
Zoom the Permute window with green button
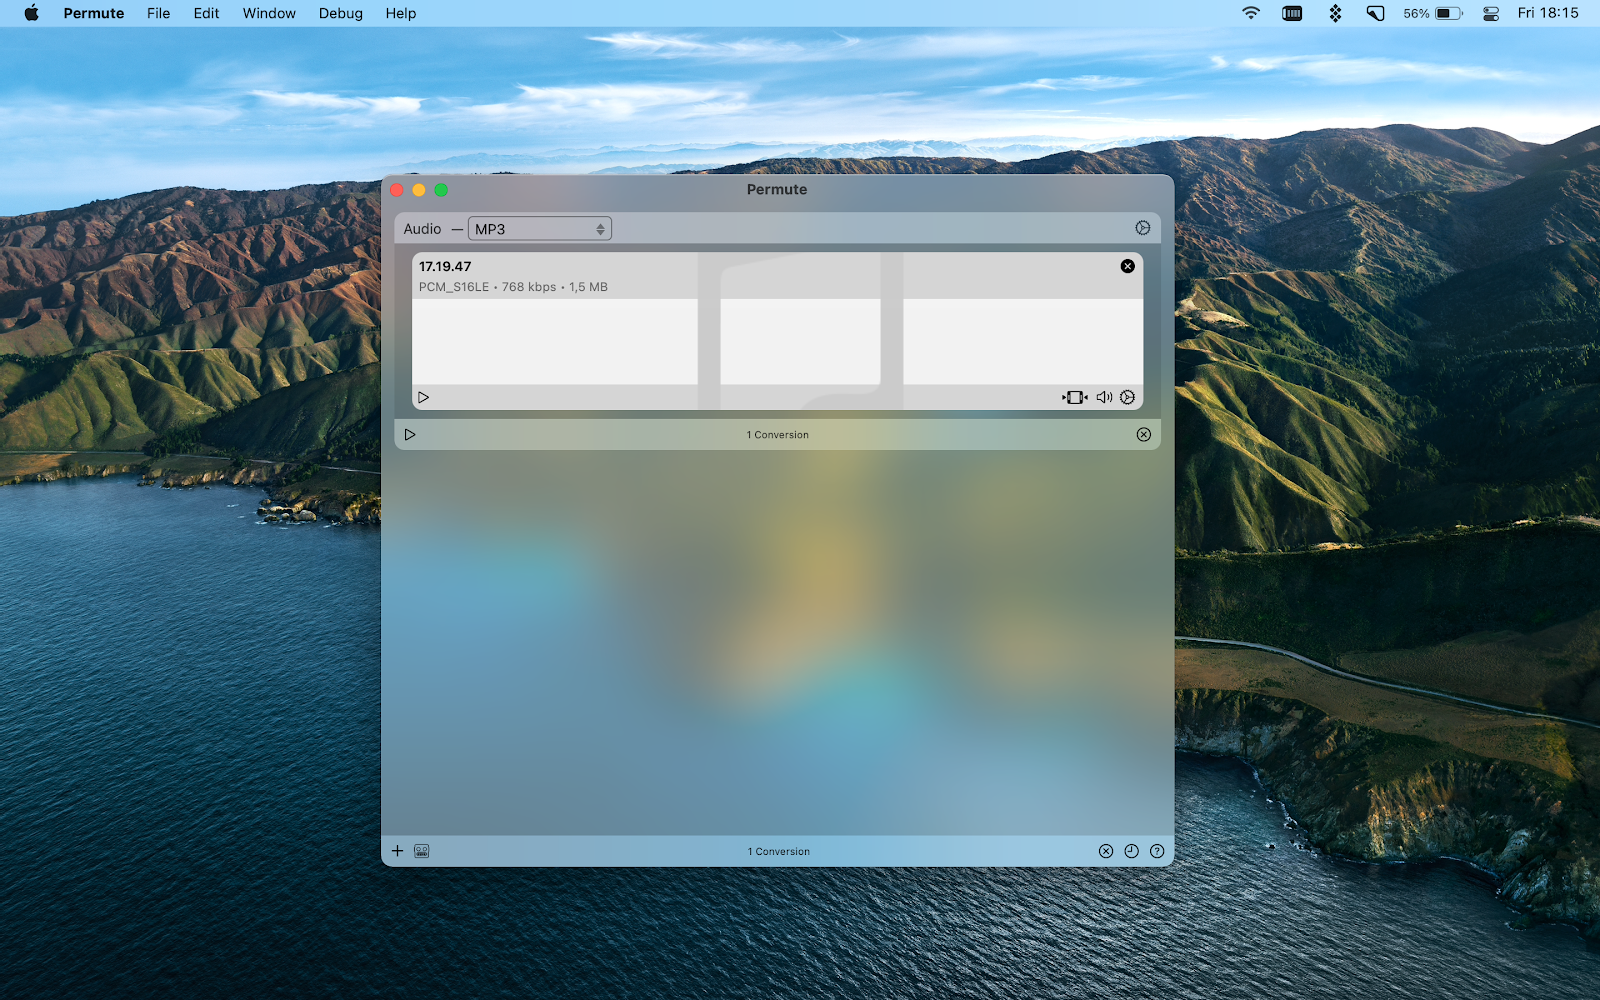coord(441,190)
